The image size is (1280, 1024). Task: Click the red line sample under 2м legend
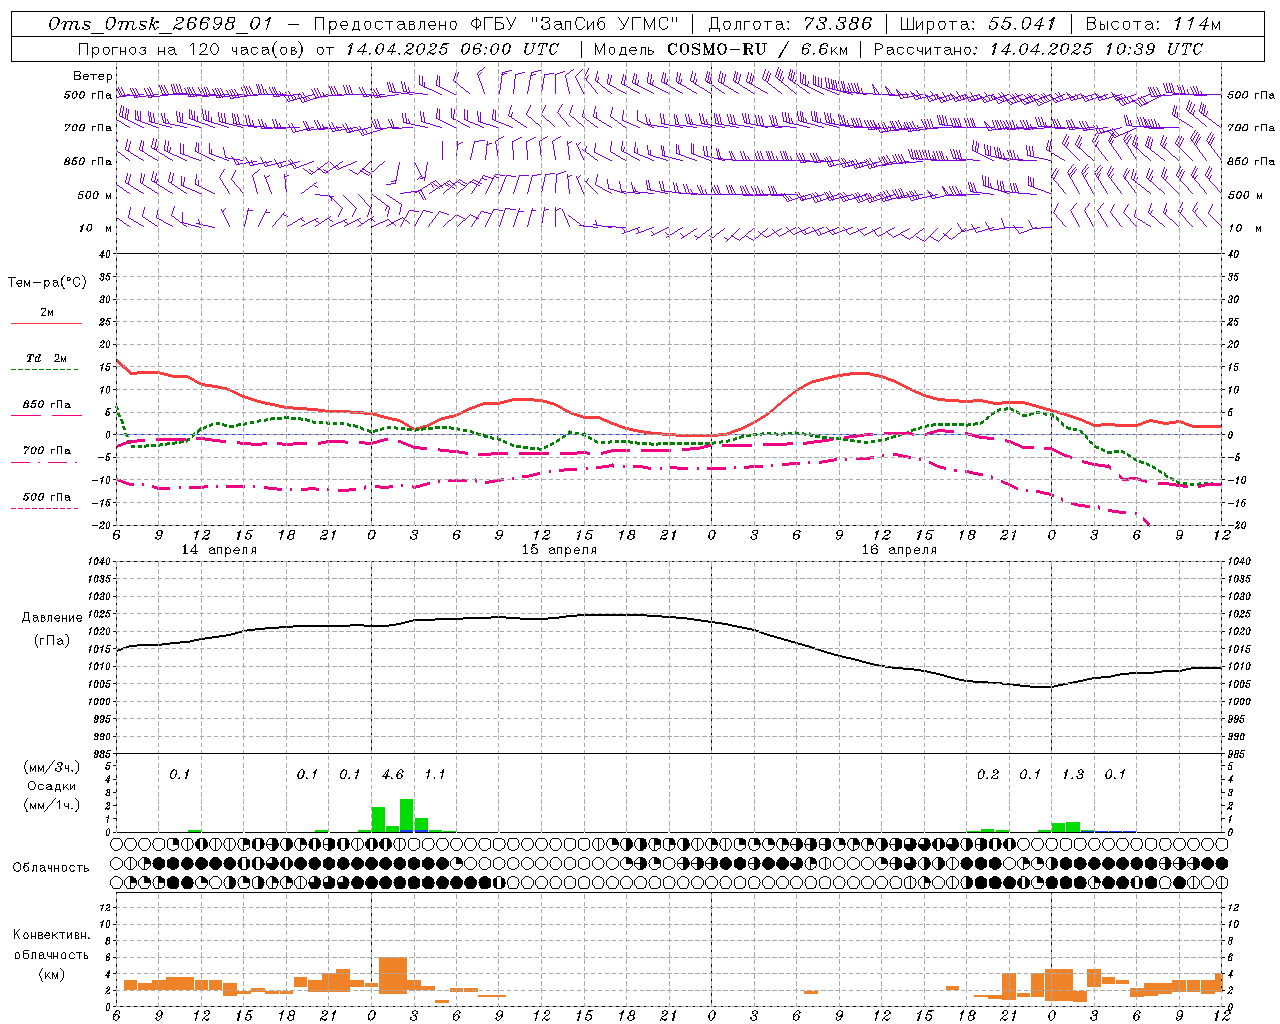coord(46,323)
